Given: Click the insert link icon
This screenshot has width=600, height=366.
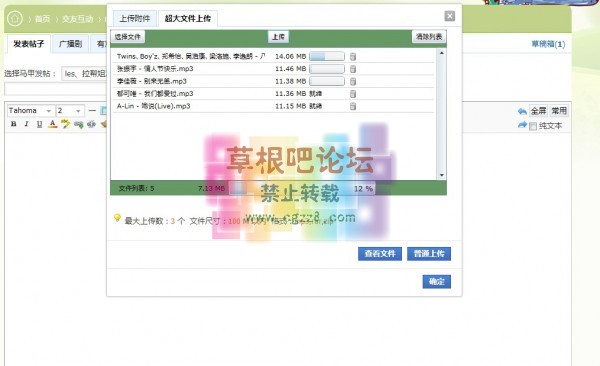Looking at the screenshot, I should tap(79, 124).
